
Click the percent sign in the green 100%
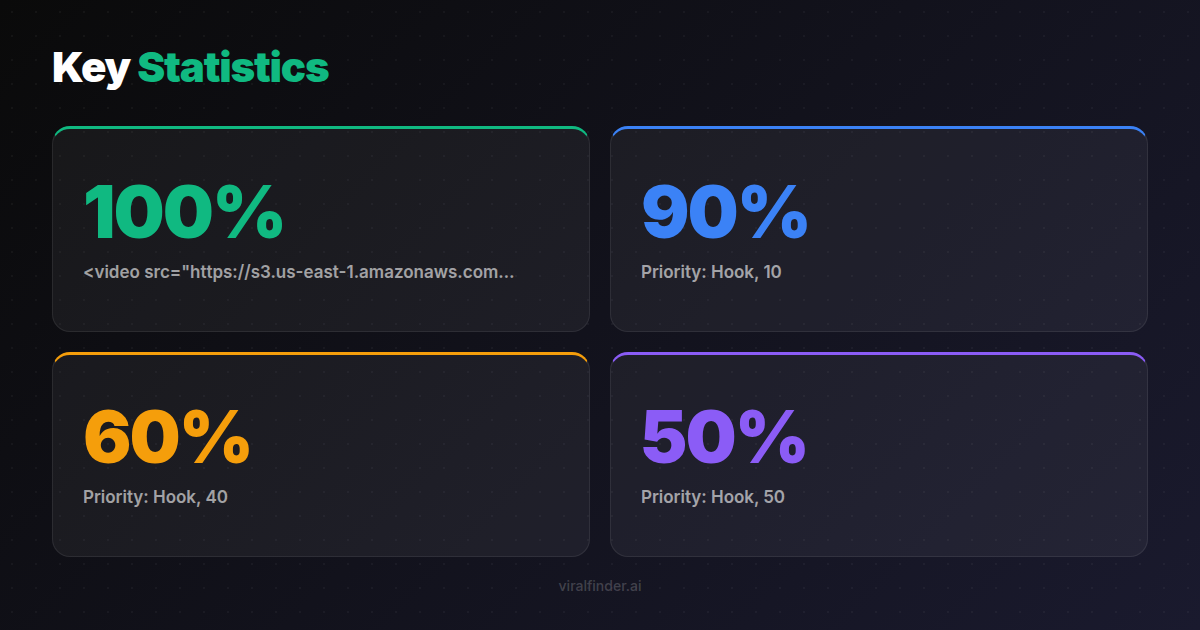point(250,212)
